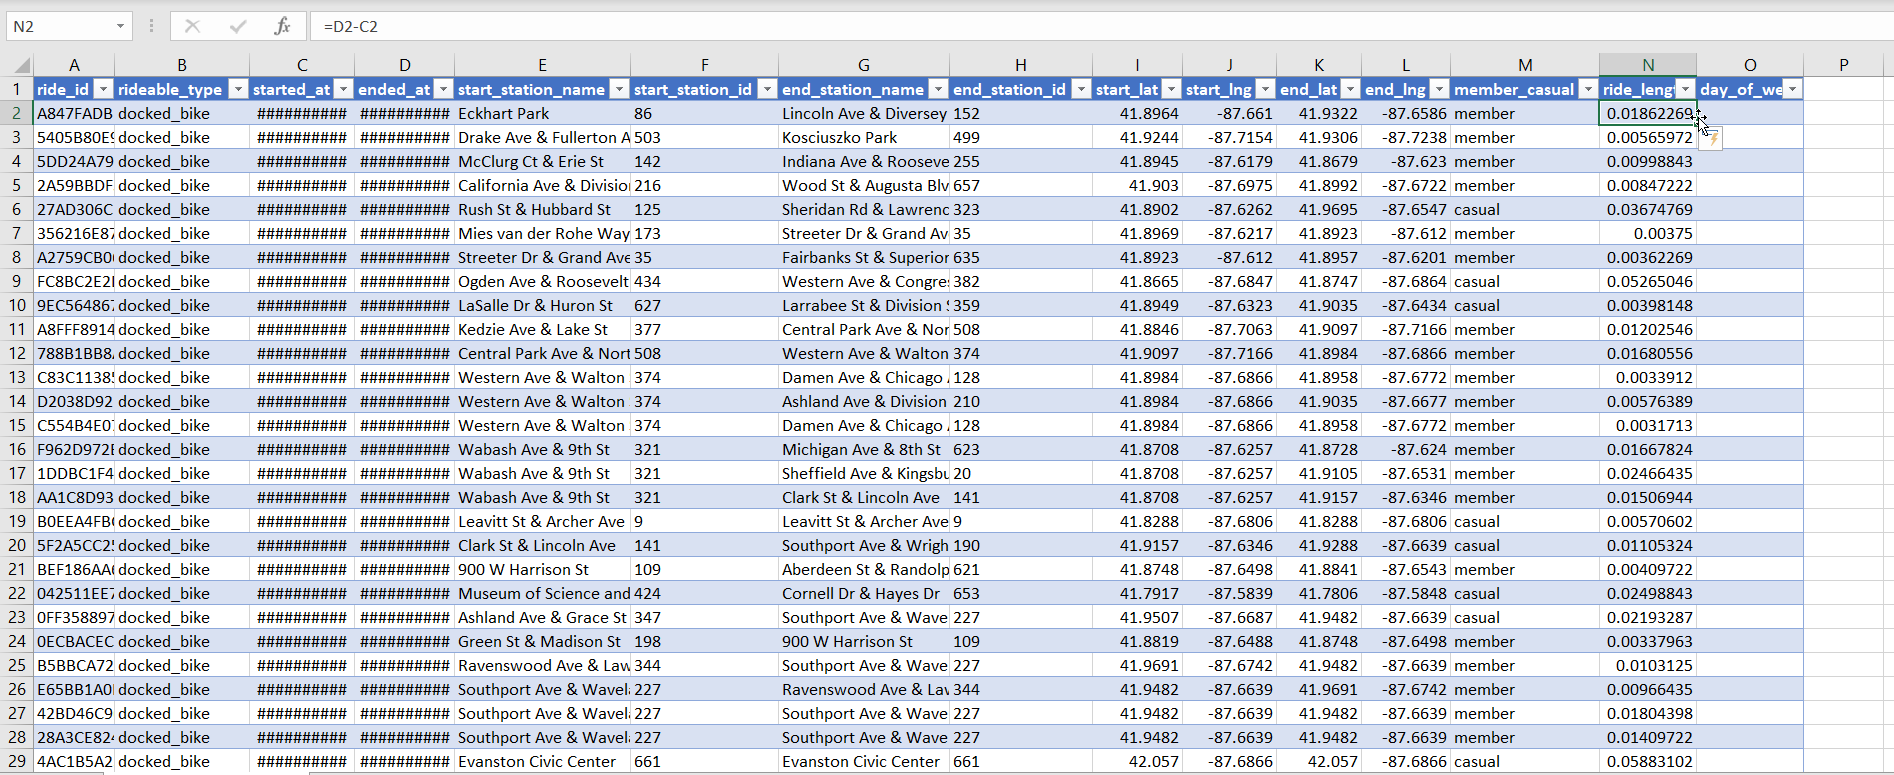Click the Michigan Ave & 8th St cell

[x=864, y=449]
